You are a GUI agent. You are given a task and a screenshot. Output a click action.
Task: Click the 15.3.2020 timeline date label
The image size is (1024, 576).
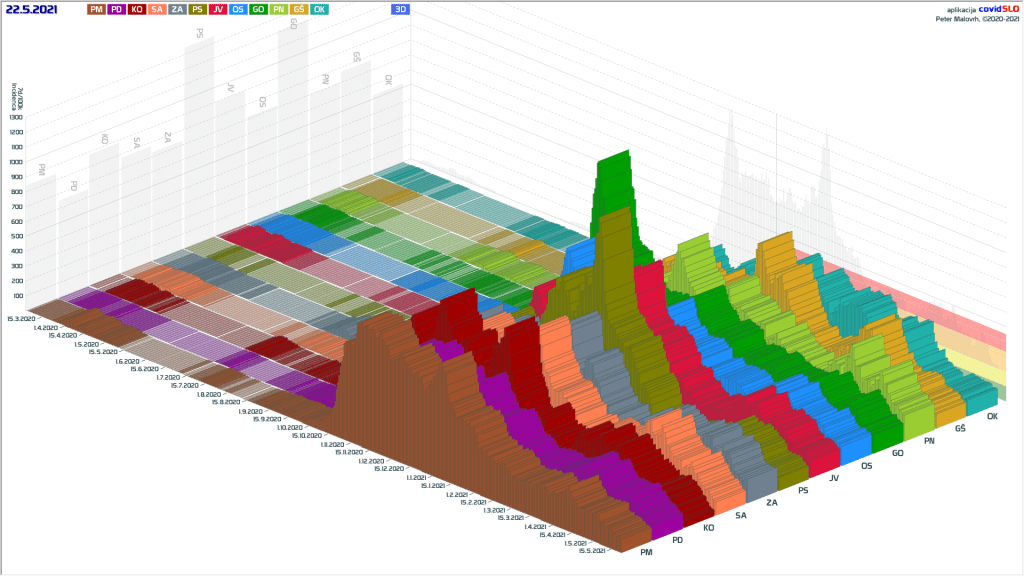click(19, 318)
